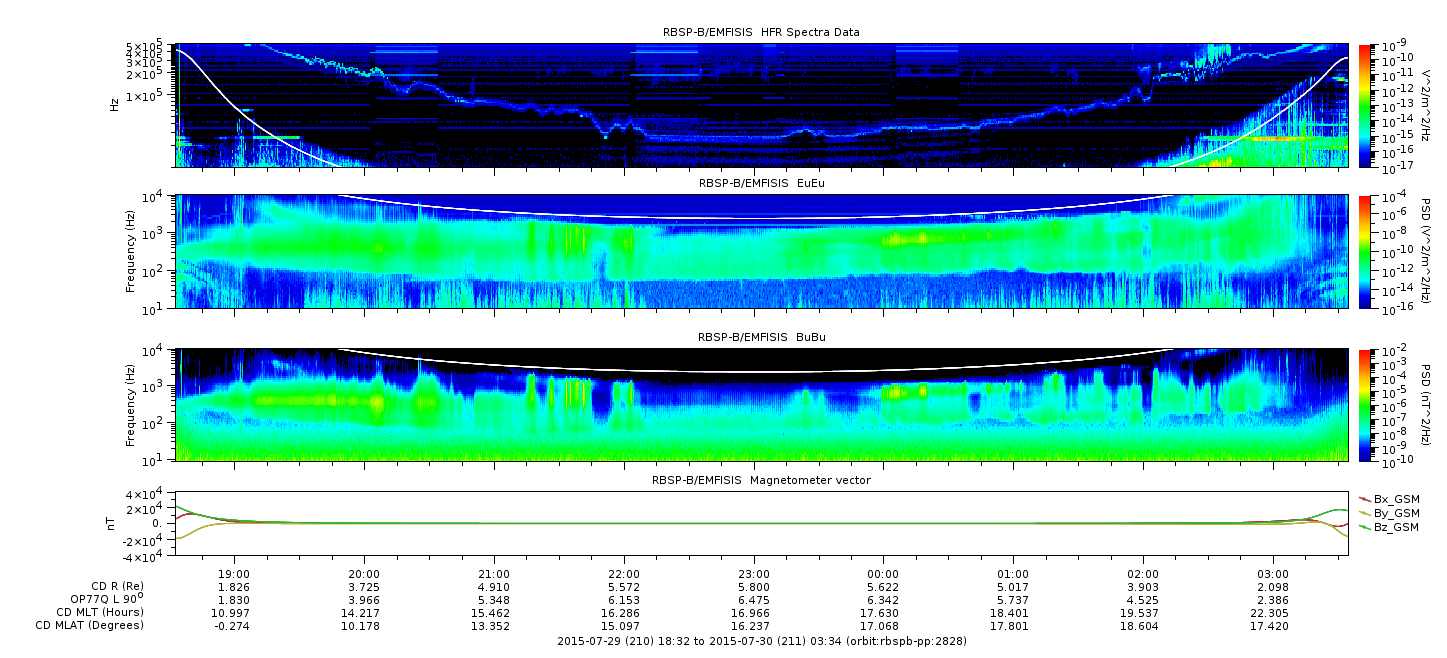Click the CD R (Re) row label
Image resolution: width=1447 pixels, height=658 pixels.
[110, 586]
